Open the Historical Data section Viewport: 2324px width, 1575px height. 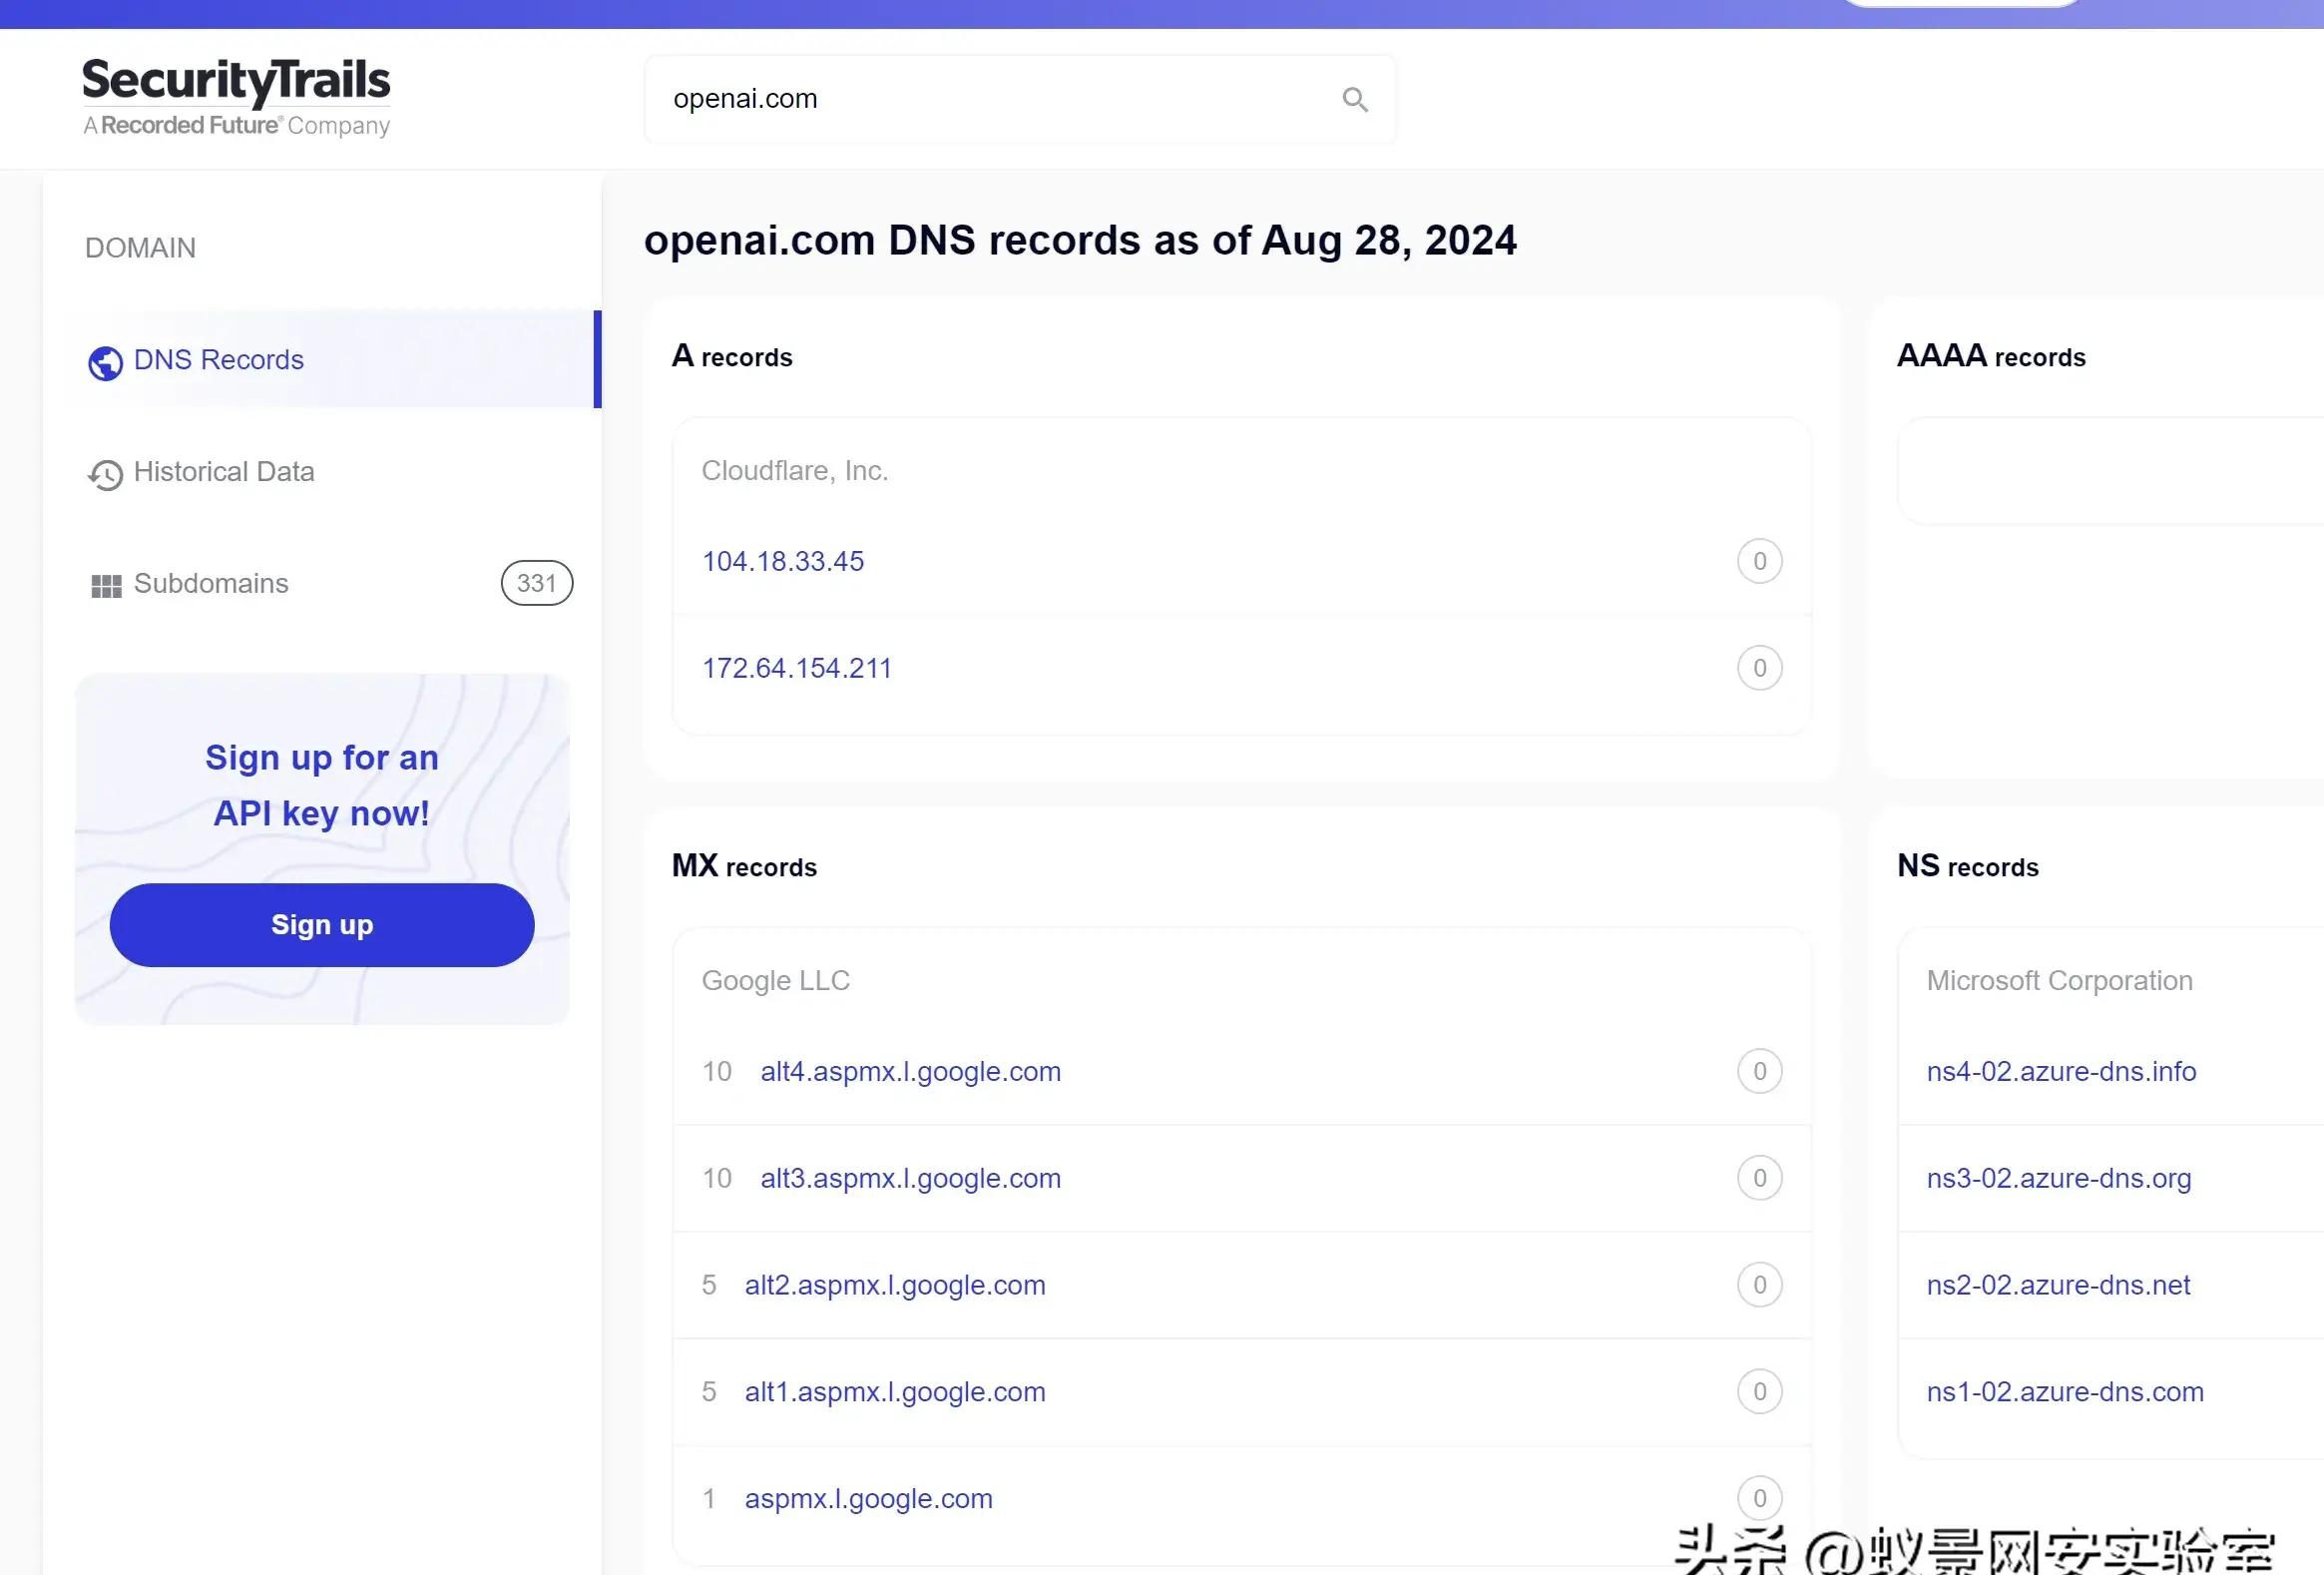point(322,471)
